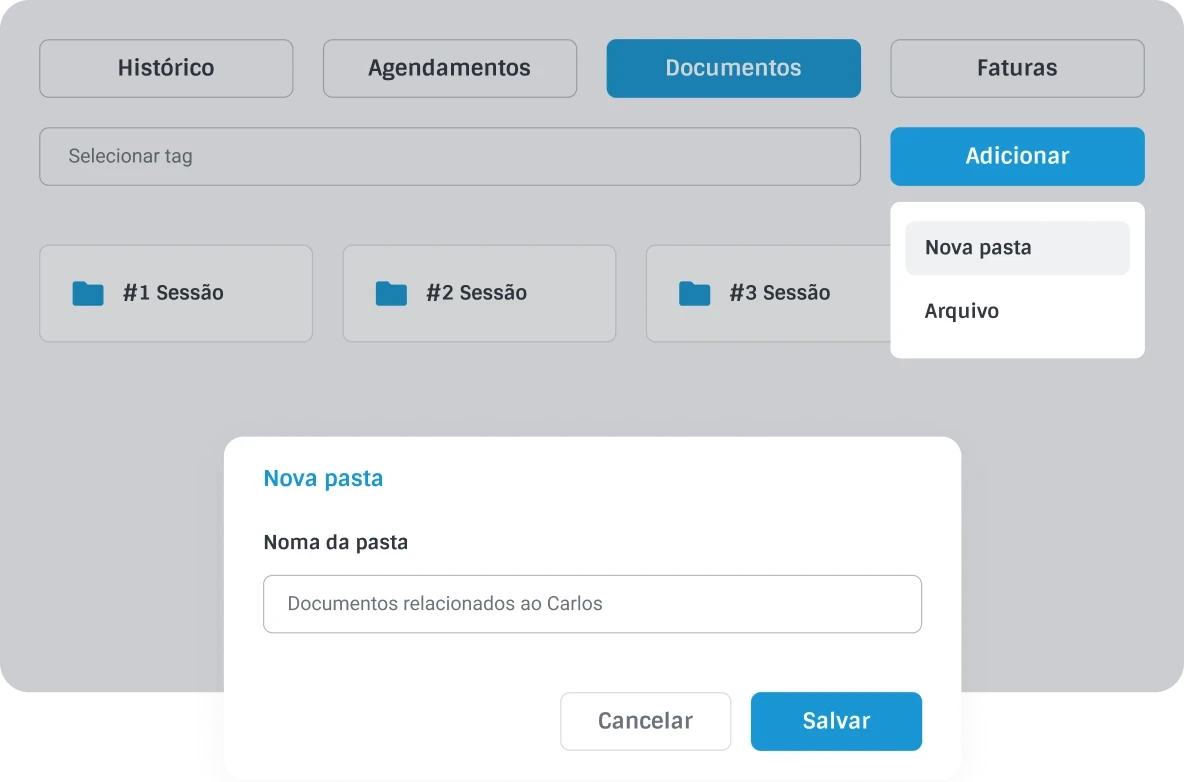Viewport: 1184px width, 782px height.
Task: Switch to the Agendamentos tab
Action: 449,68
